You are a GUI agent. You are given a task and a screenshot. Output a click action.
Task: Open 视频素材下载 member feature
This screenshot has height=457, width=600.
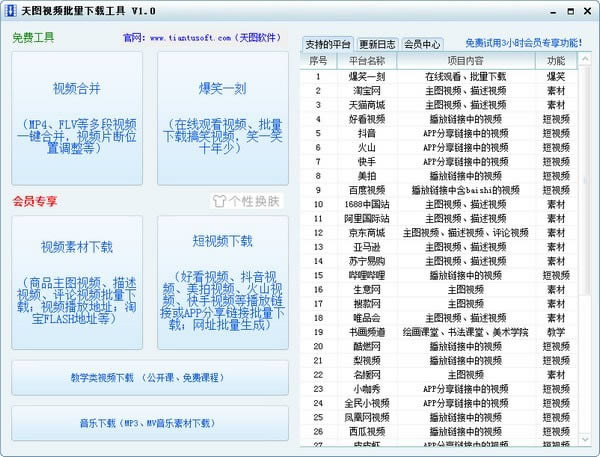click(x=77, y=282)
